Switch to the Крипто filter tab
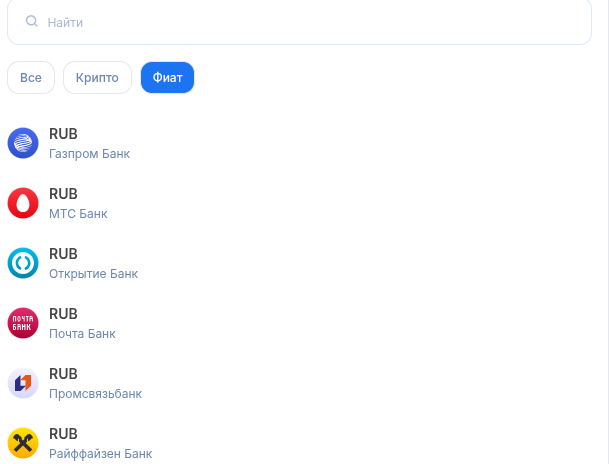Screen dimensions: 609x464 [x=97, y=78]
